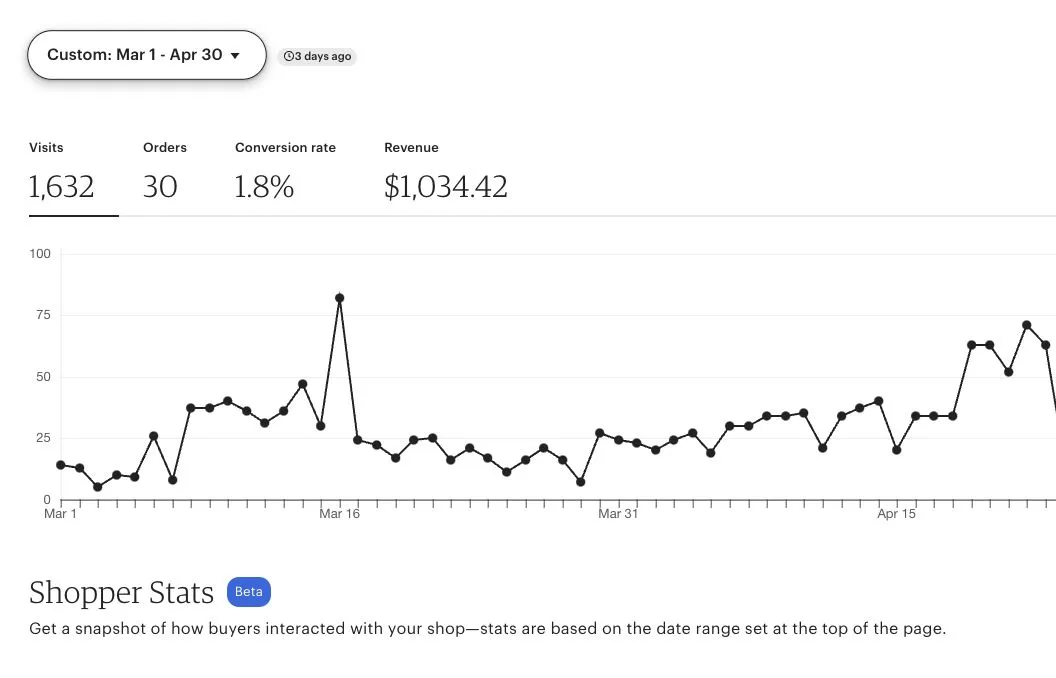Click the Mar 16 x-axis label
This screenshot has width=1056, height=678.
click(339, 514)
